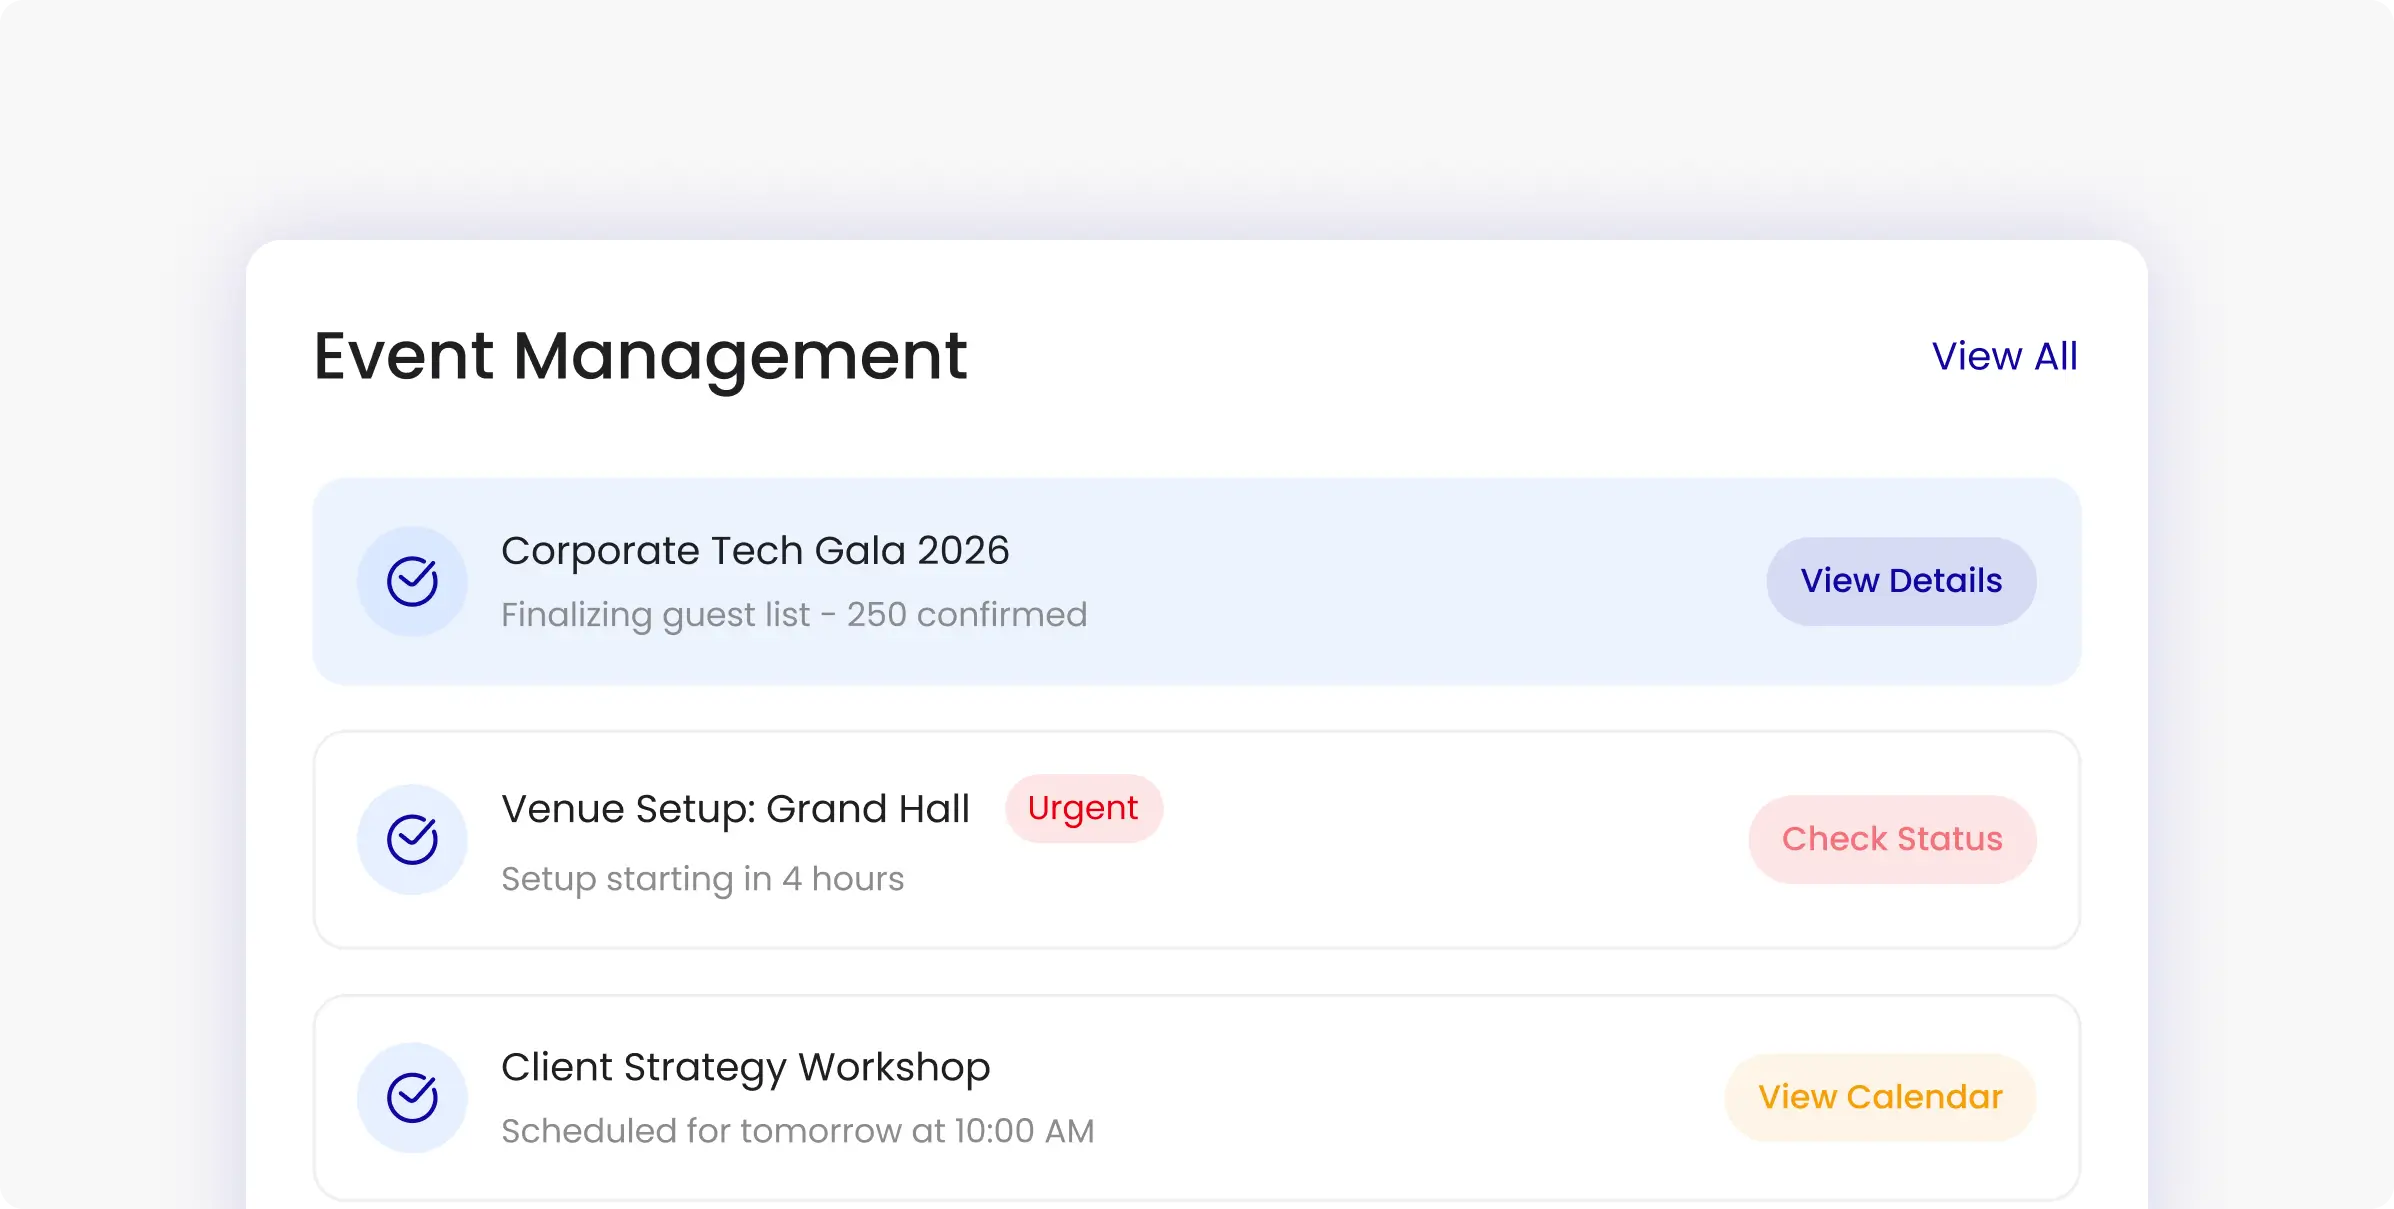
Task: Click the Event Management heading
Action: click(x=640, y=356)
